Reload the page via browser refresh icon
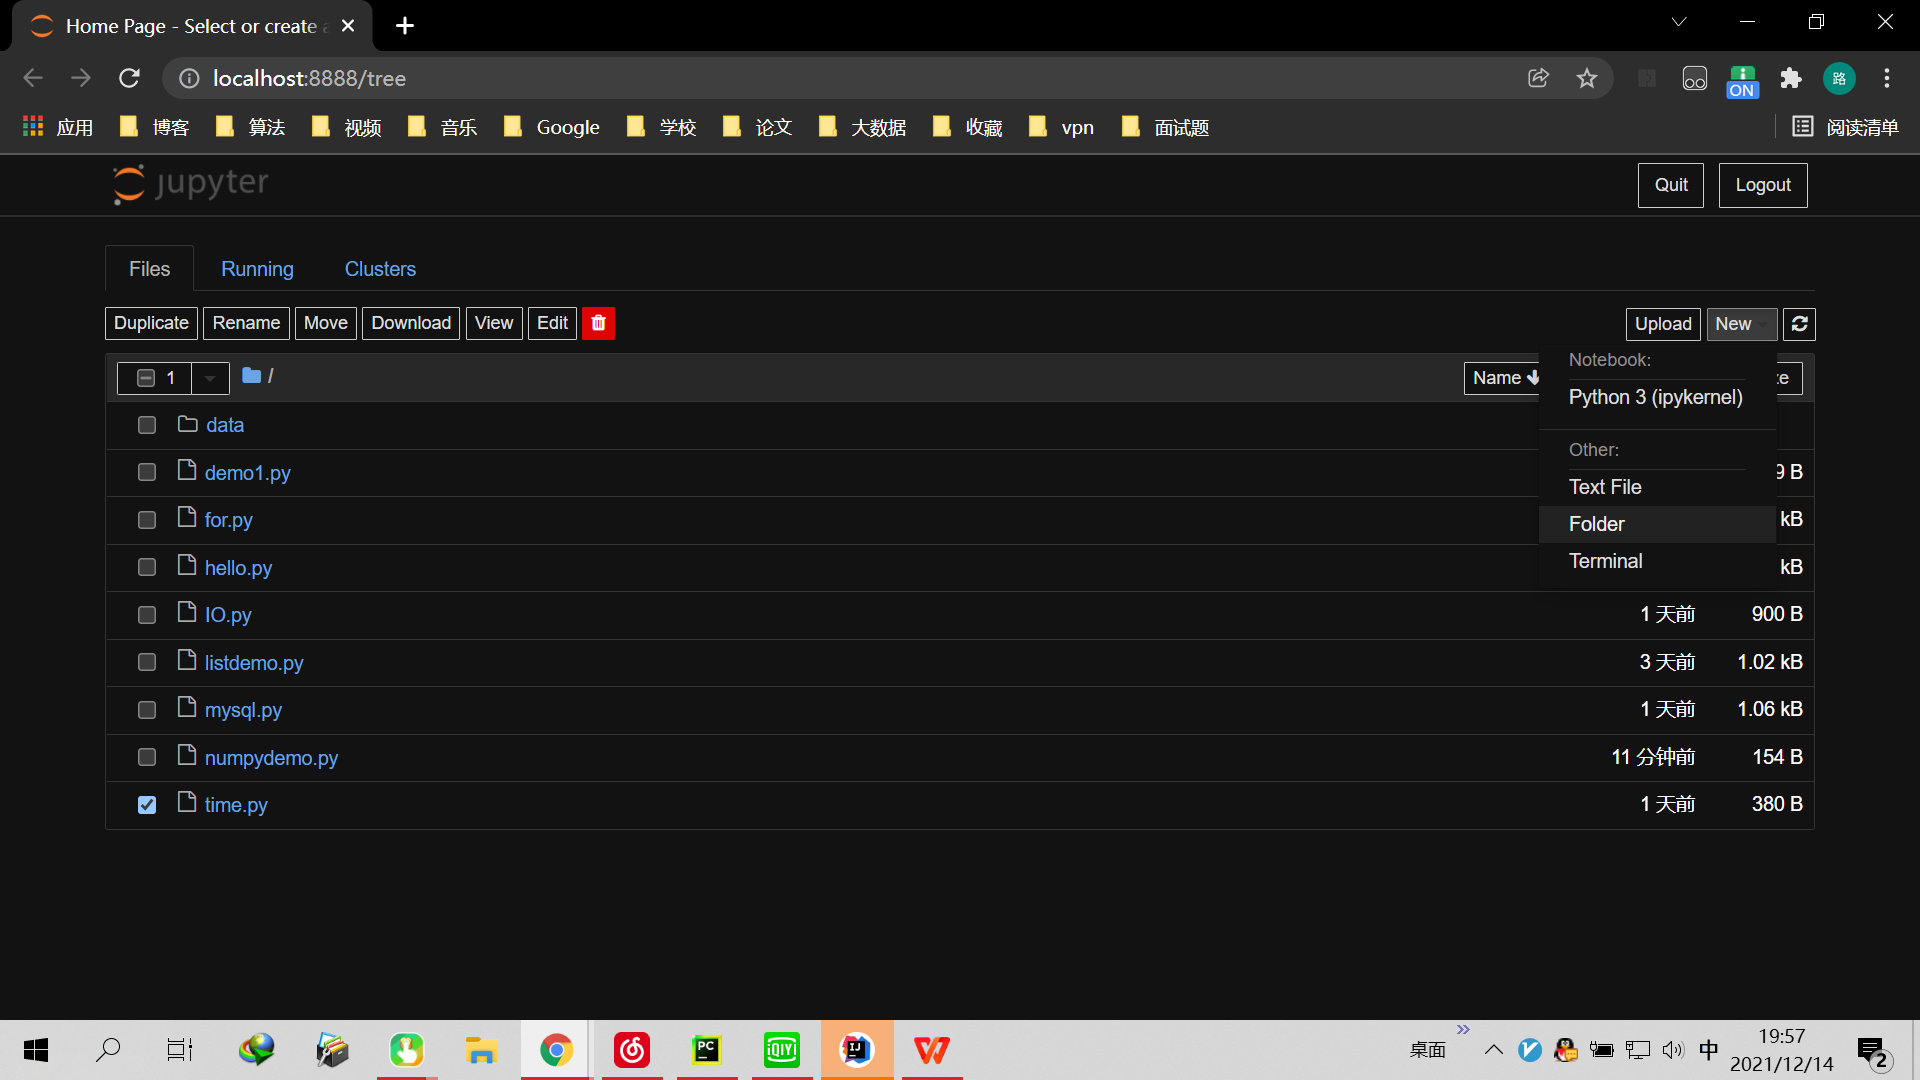 click(129, 78)
